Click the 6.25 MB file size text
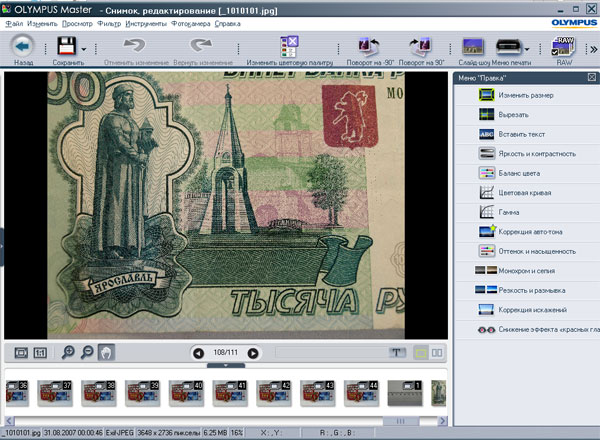 point(215,433)
